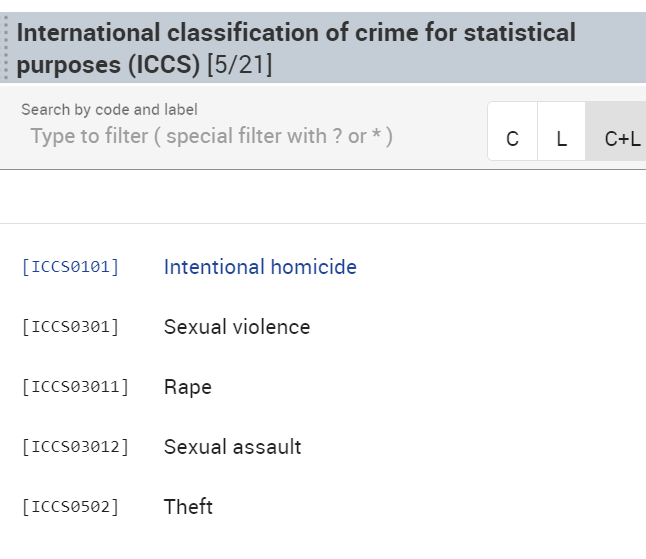Click the ICCS panel header title
The image size is (646, 559).
pos(296,33)
